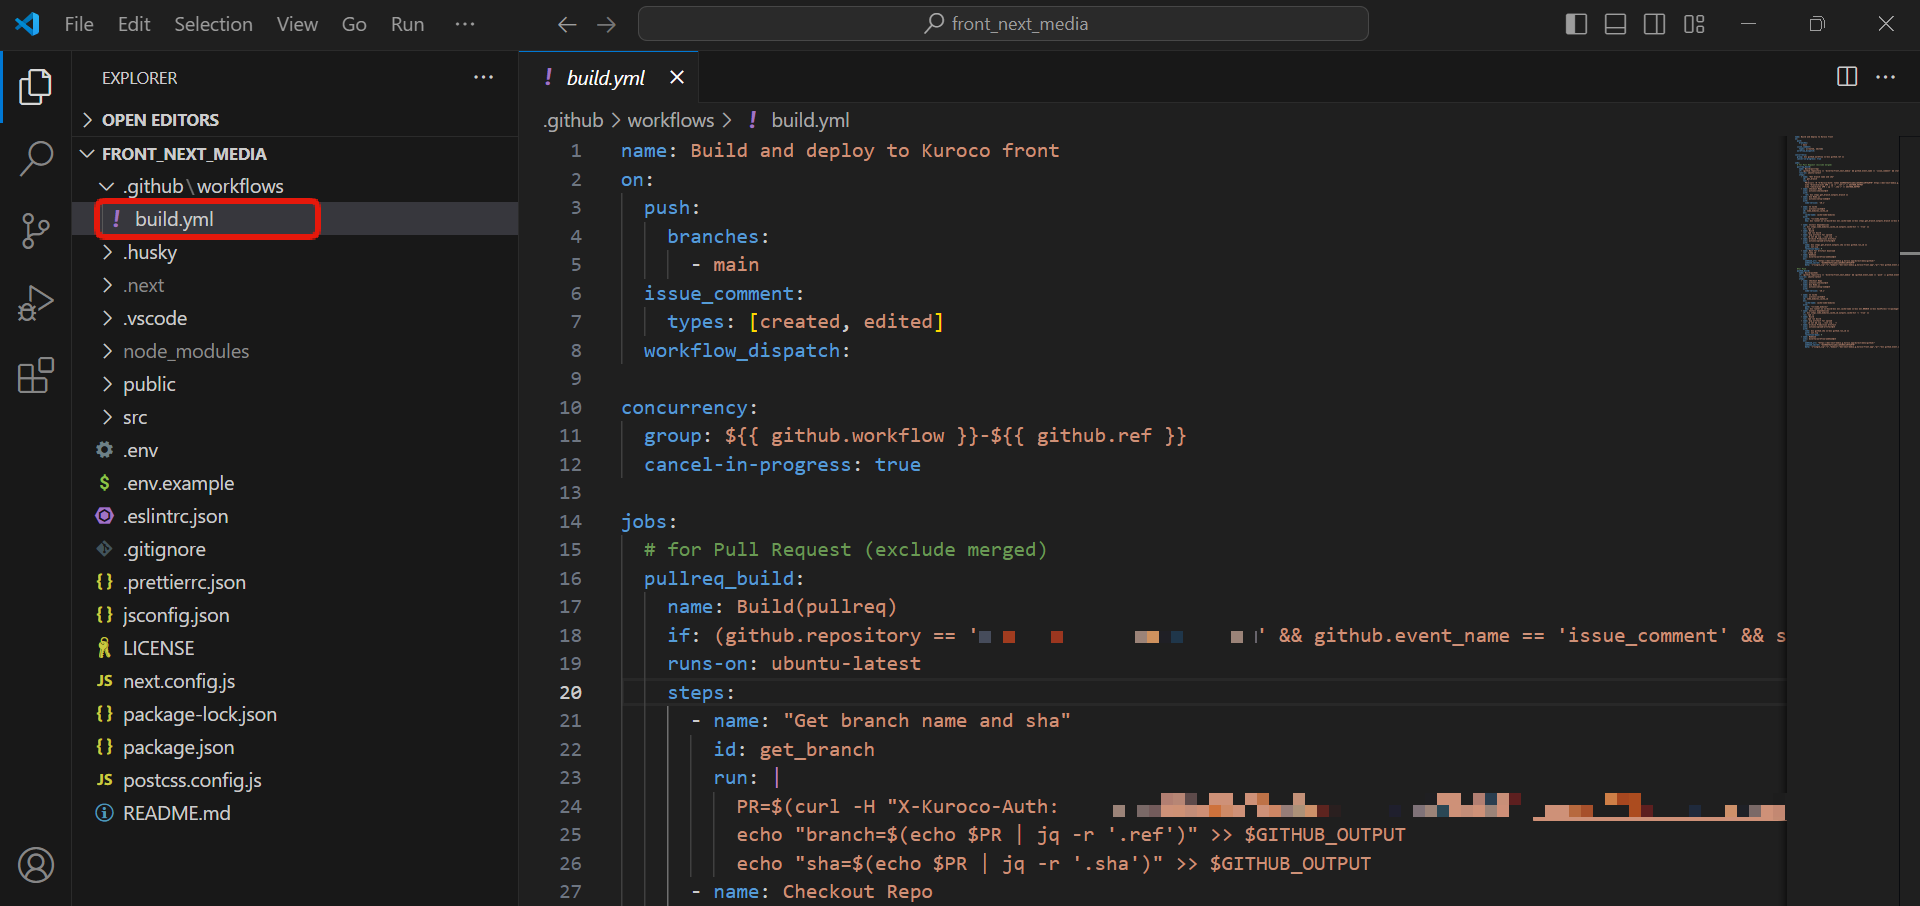Open the Go menu

click(x=354, y=24)
